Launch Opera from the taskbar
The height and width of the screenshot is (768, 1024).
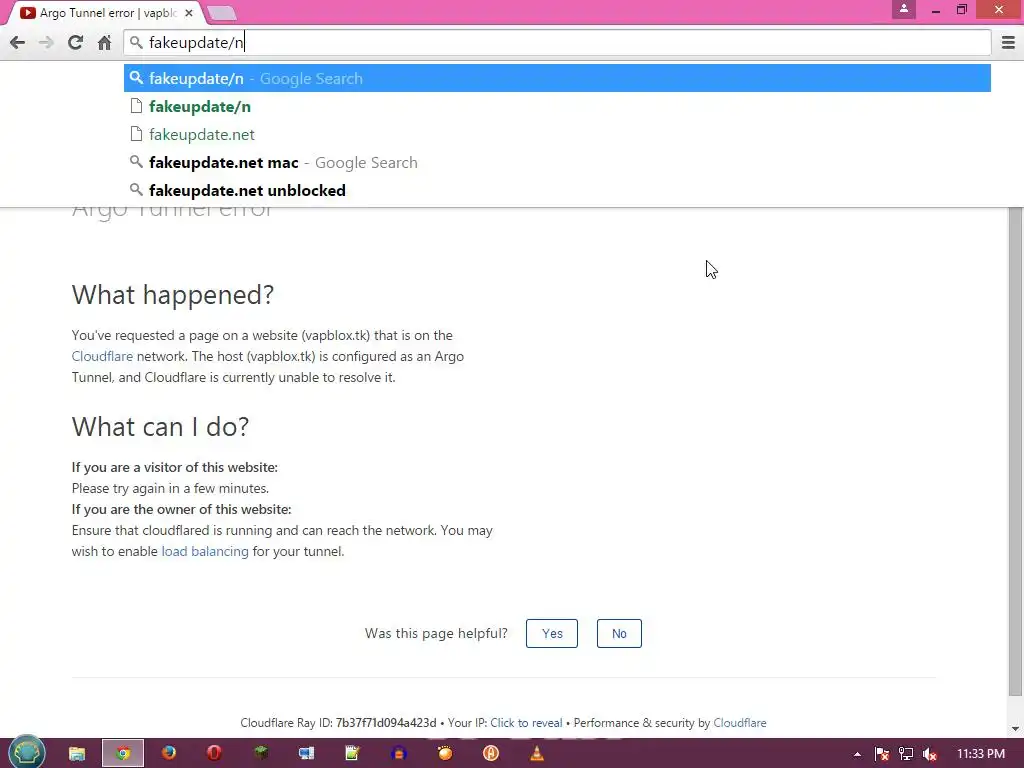point(214,754)
